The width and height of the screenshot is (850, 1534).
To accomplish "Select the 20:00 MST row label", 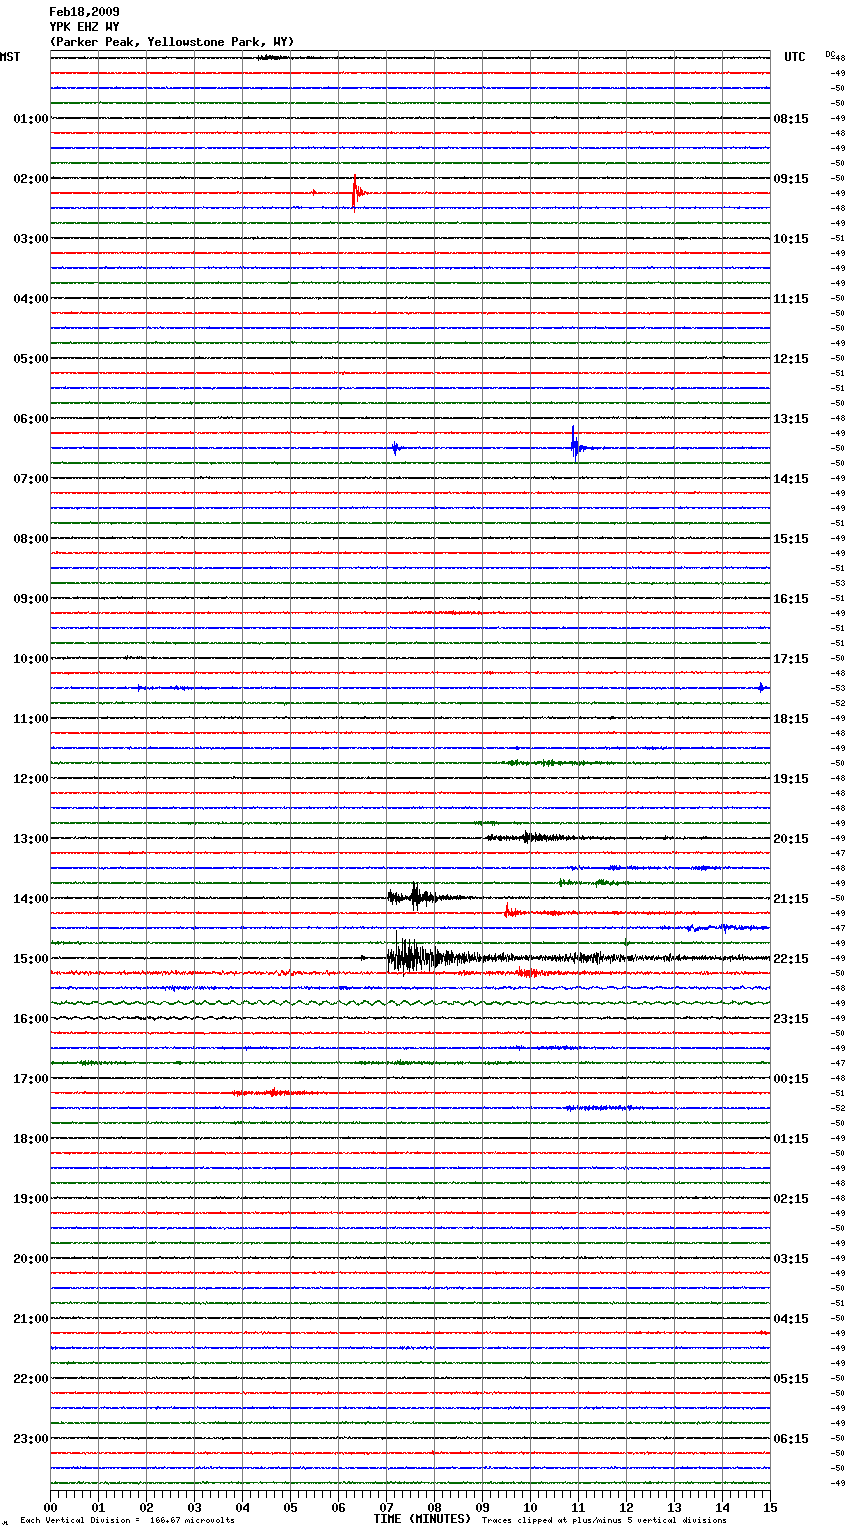I will pyautogui.click(x=31, y=1259).
